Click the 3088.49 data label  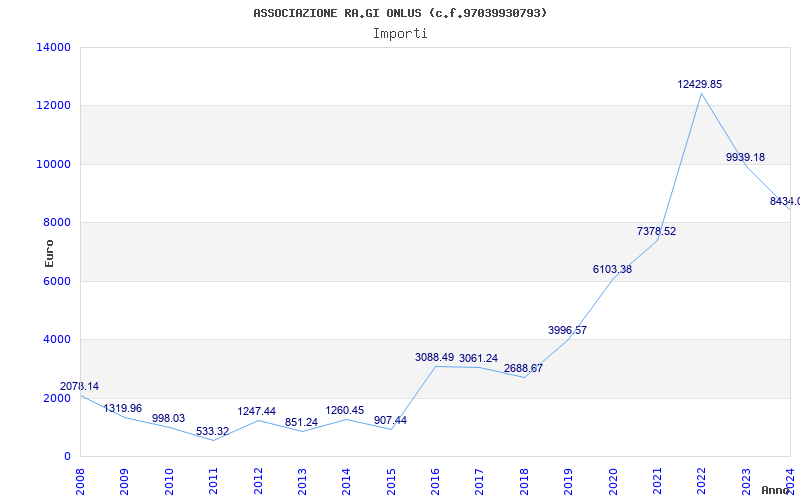434,357
